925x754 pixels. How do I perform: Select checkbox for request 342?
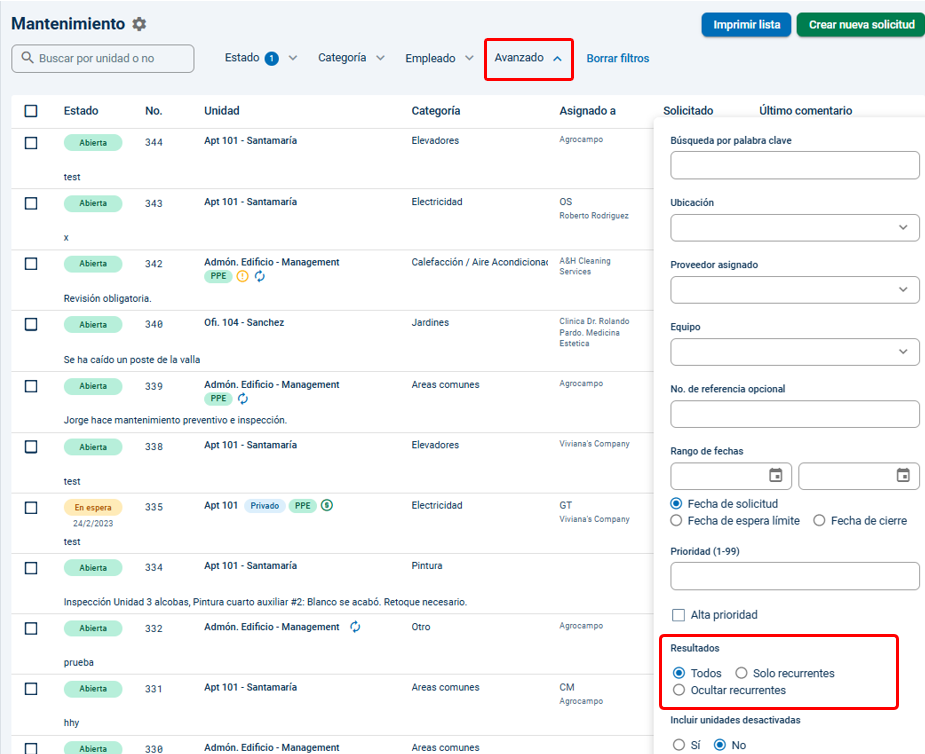pos(31,264)
